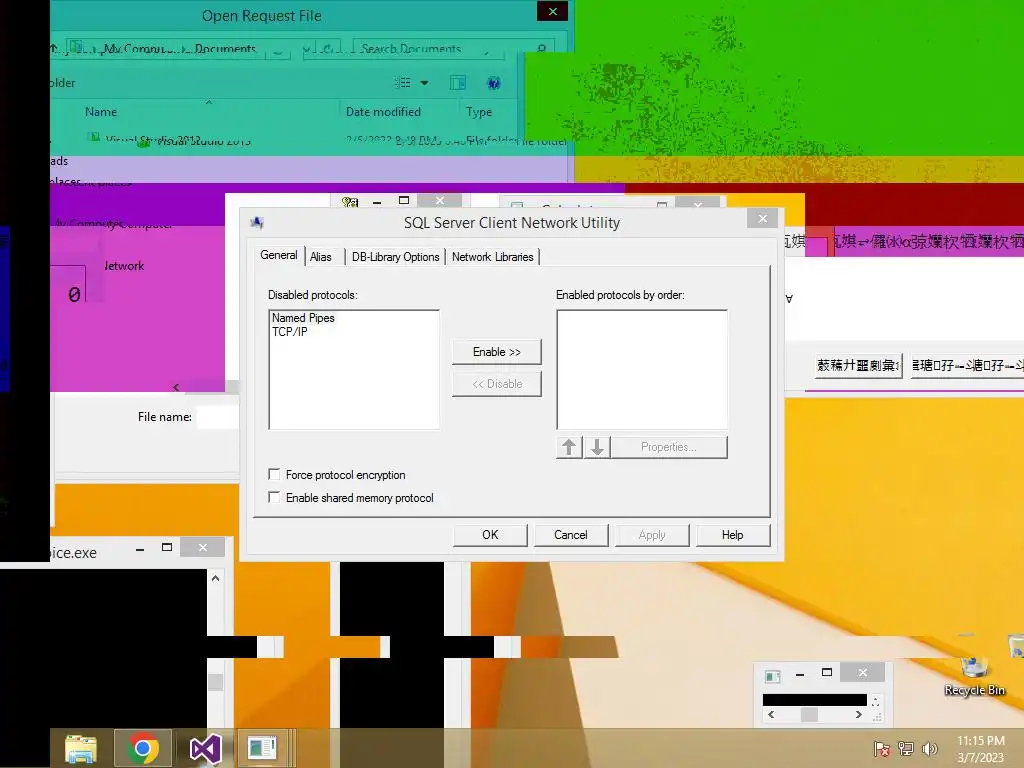Confirm with the OK button

[x=490, y=535]
